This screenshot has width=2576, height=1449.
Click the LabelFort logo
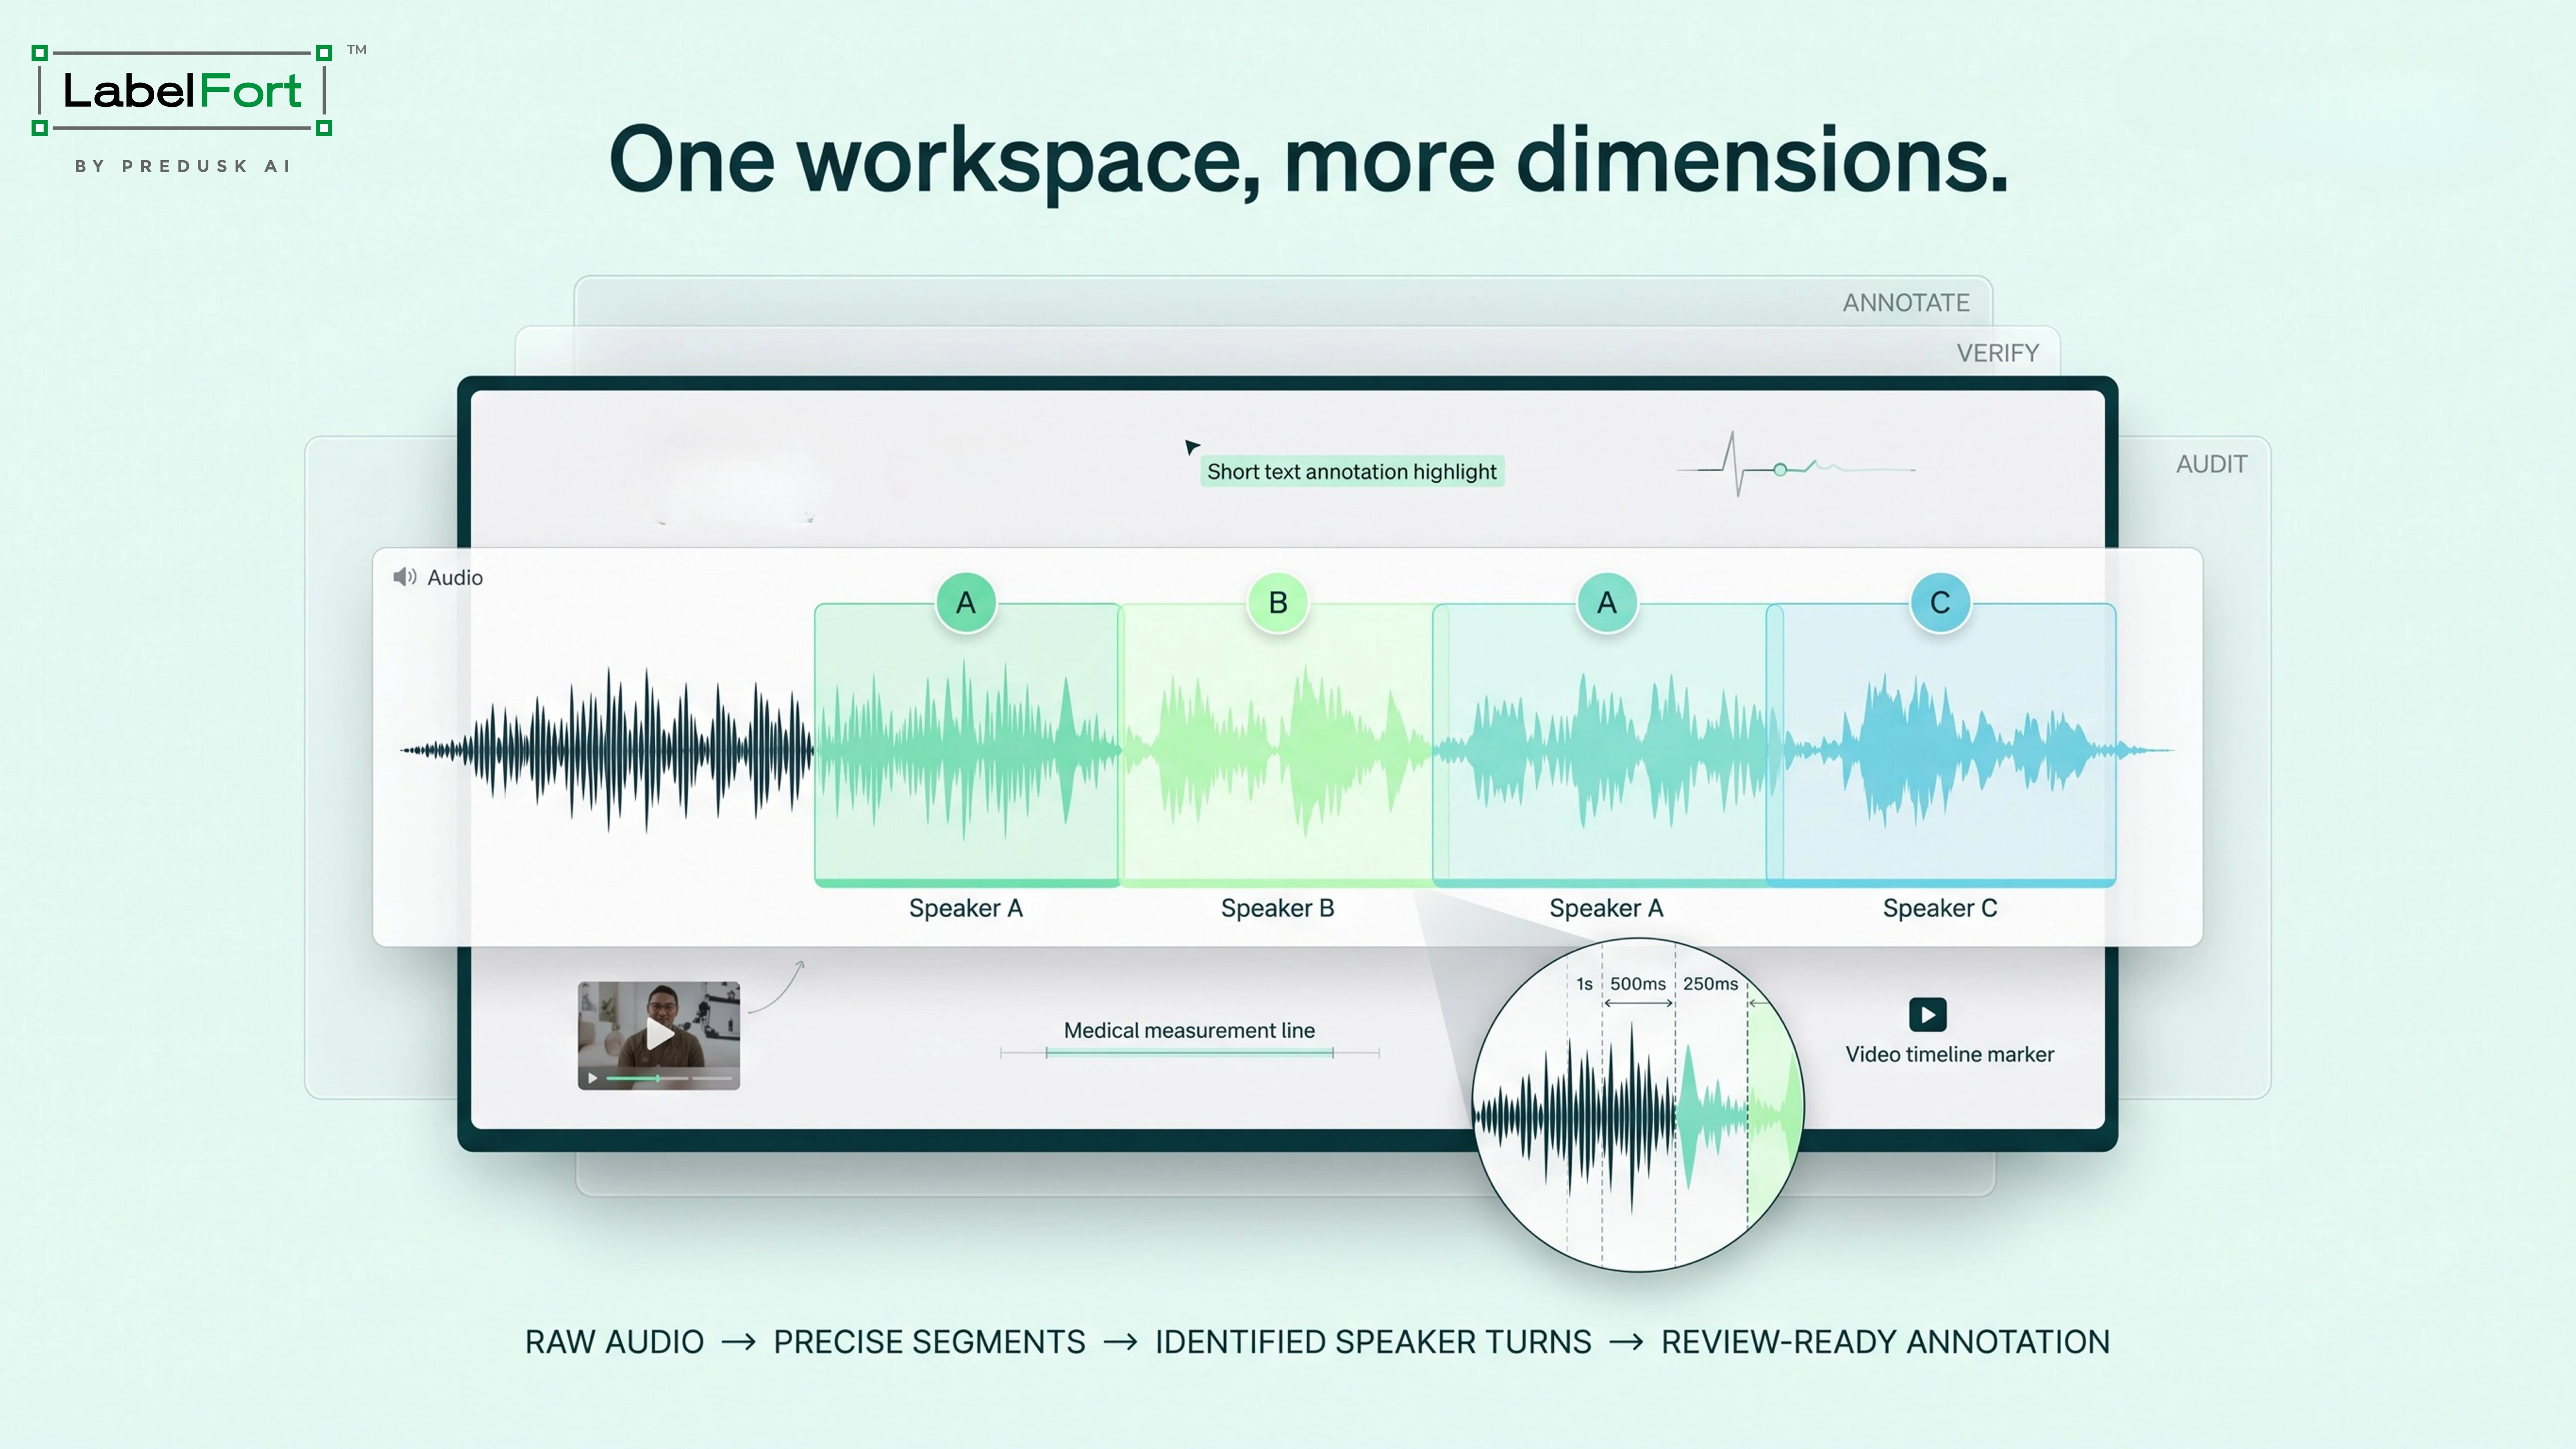(182, 90)
